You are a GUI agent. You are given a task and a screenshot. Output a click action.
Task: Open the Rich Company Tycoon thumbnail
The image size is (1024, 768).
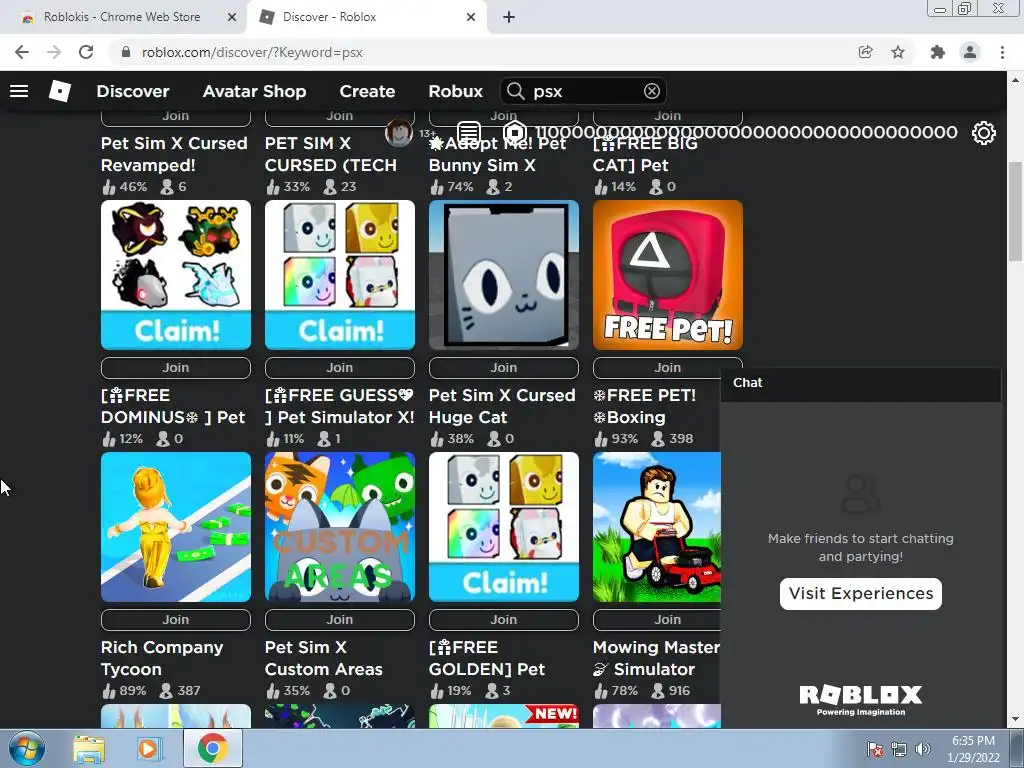tap(176, 527)
